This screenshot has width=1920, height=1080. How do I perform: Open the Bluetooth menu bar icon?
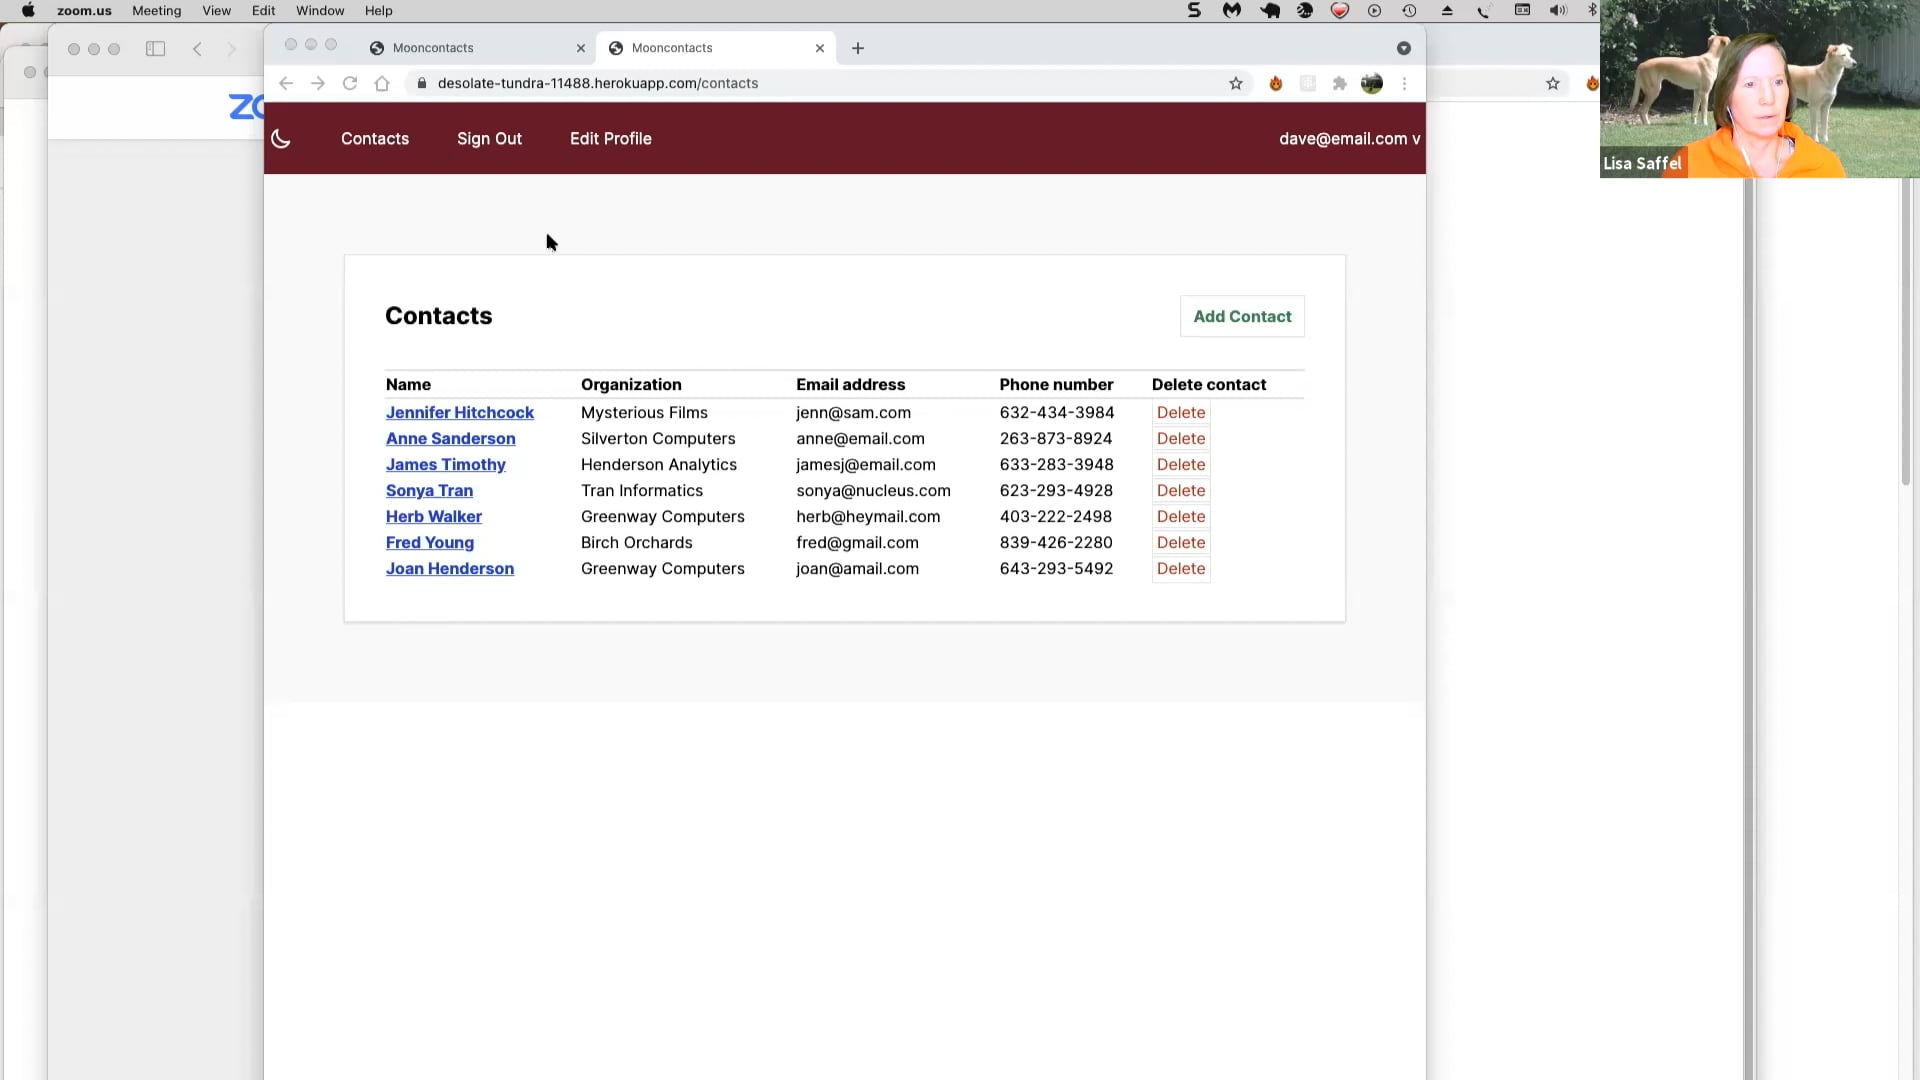tap(1592, 10)
